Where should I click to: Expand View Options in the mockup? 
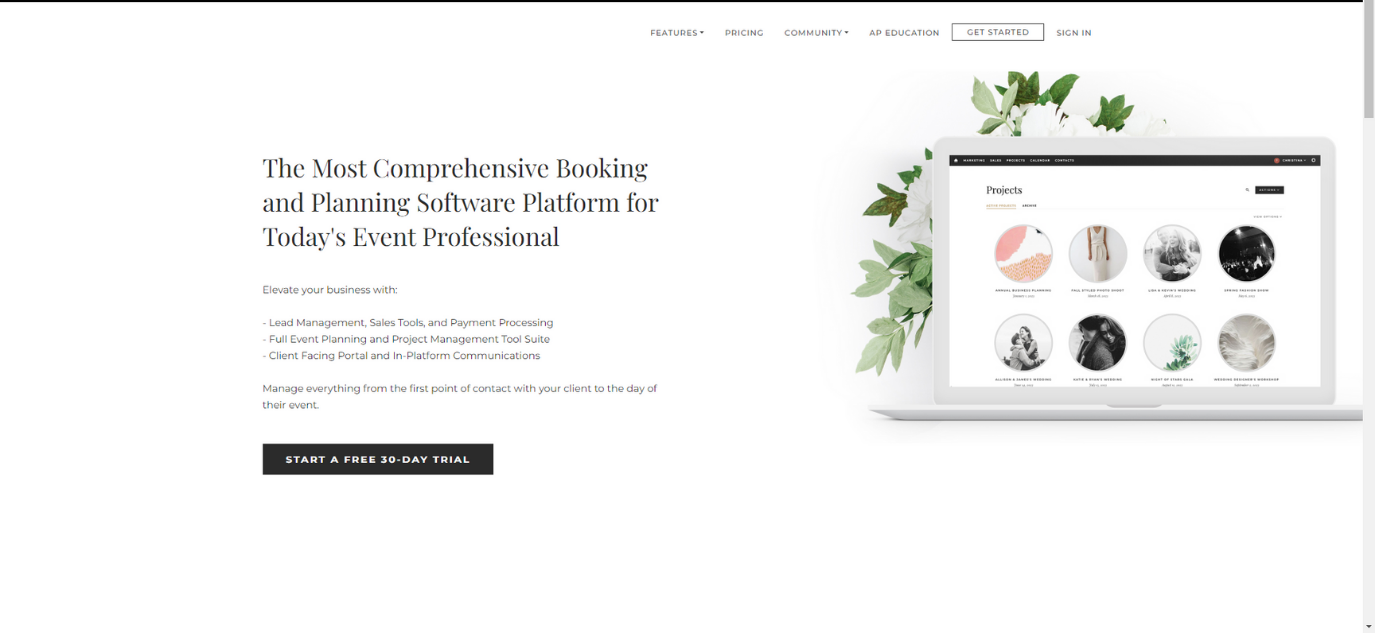1267,216
